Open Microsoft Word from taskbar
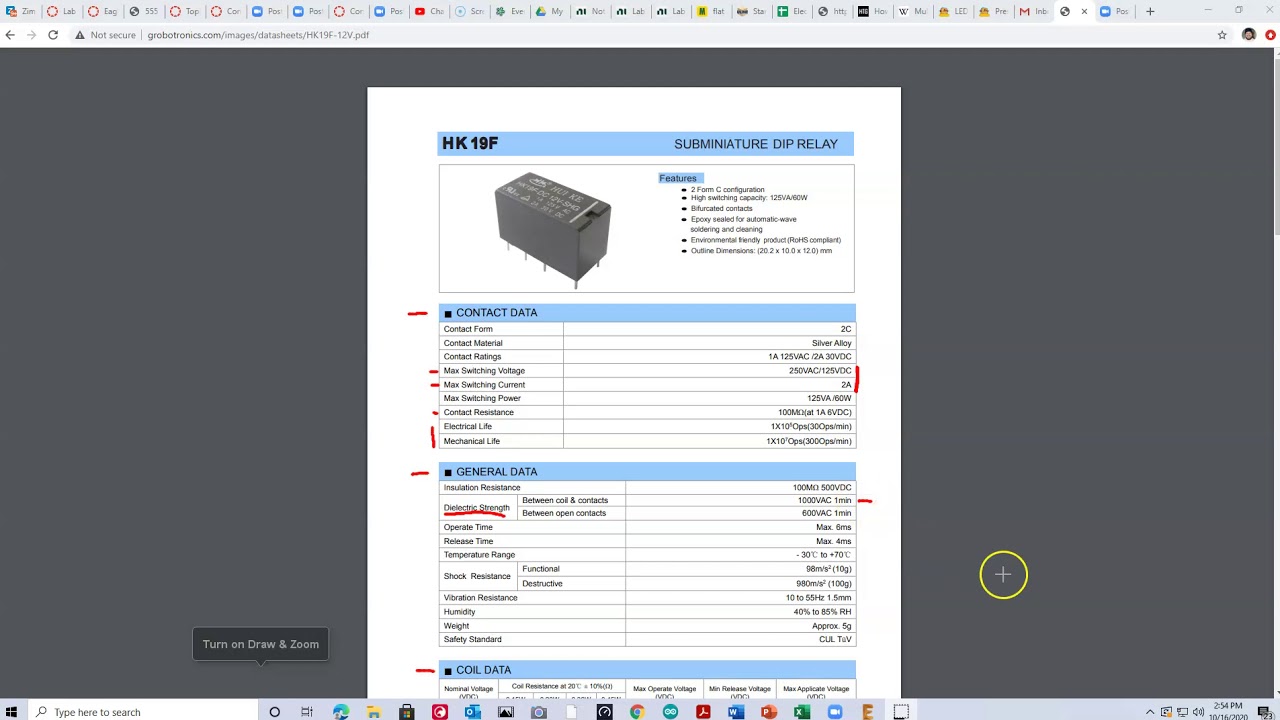The height and width of the screenshot is (720, 1280). coord(736,712)
